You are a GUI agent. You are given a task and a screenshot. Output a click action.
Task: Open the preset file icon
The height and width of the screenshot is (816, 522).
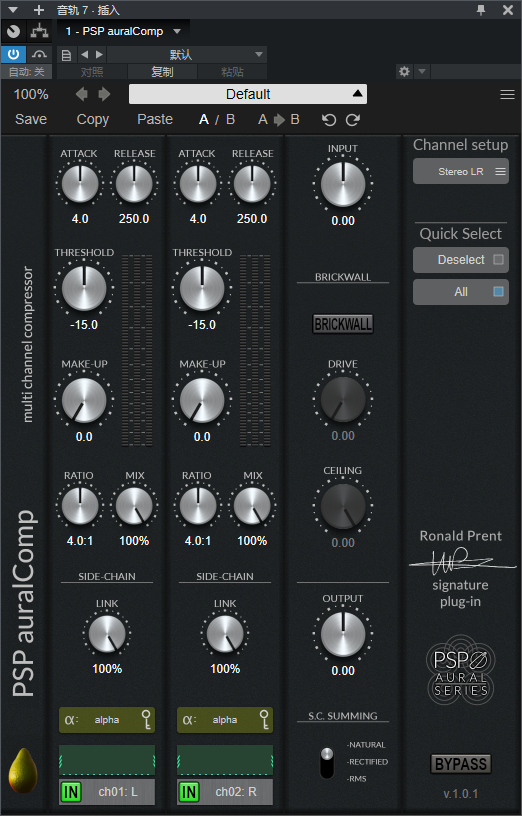coord(67,55)
